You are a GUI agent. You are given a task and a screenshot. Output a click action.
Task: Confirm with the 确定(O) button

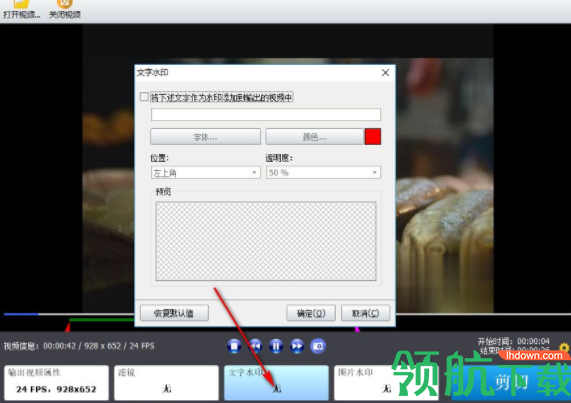tap(311, 313)
